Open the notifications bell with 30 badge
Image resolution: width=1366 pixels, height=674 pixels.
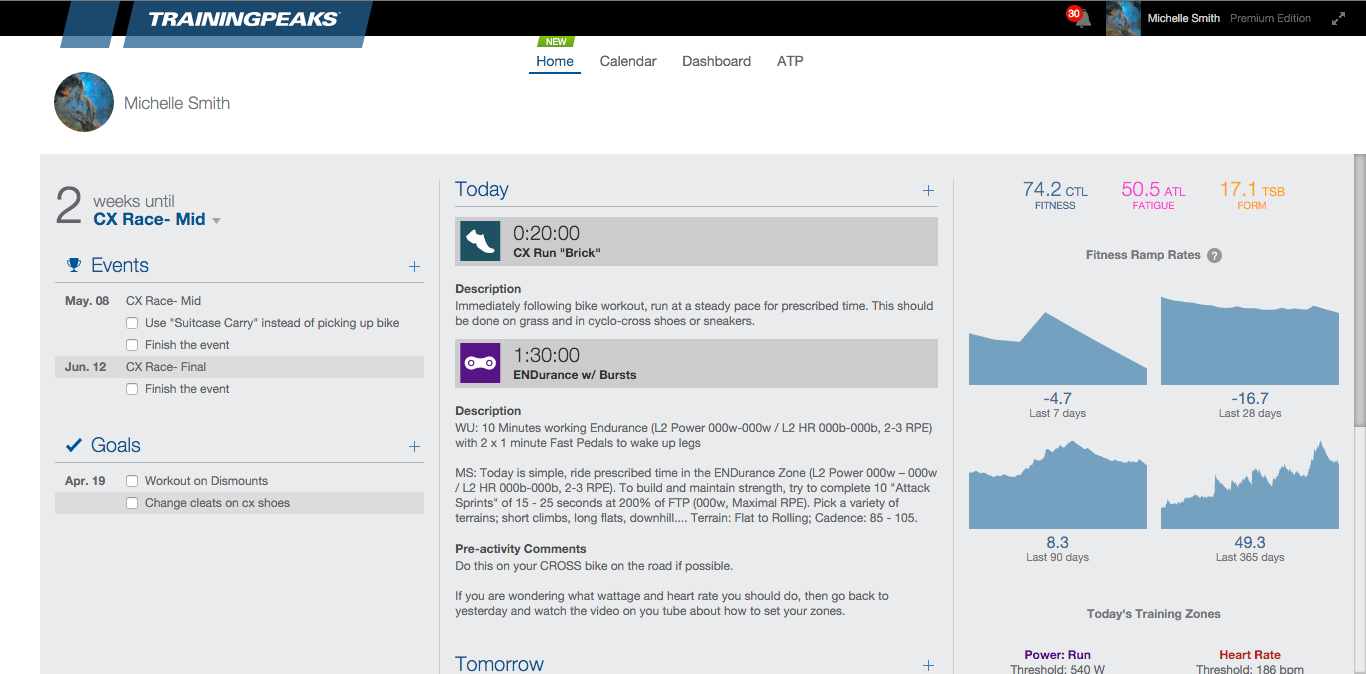pos(1080,17)
